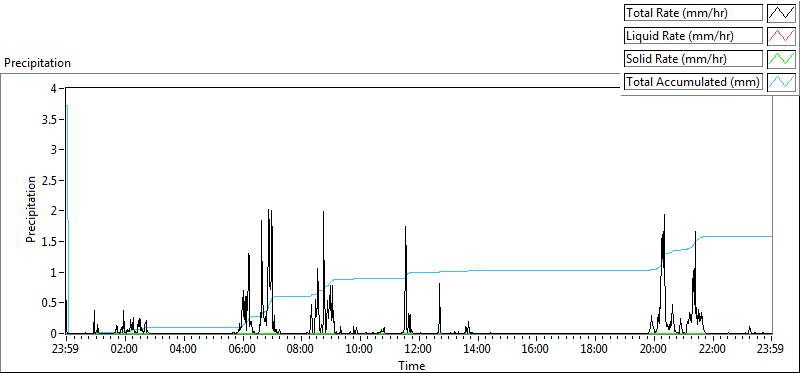800x373 pixels.
Task: Select the Liquid Rate (mm/hr) legend label
Action: click(694, 36)
